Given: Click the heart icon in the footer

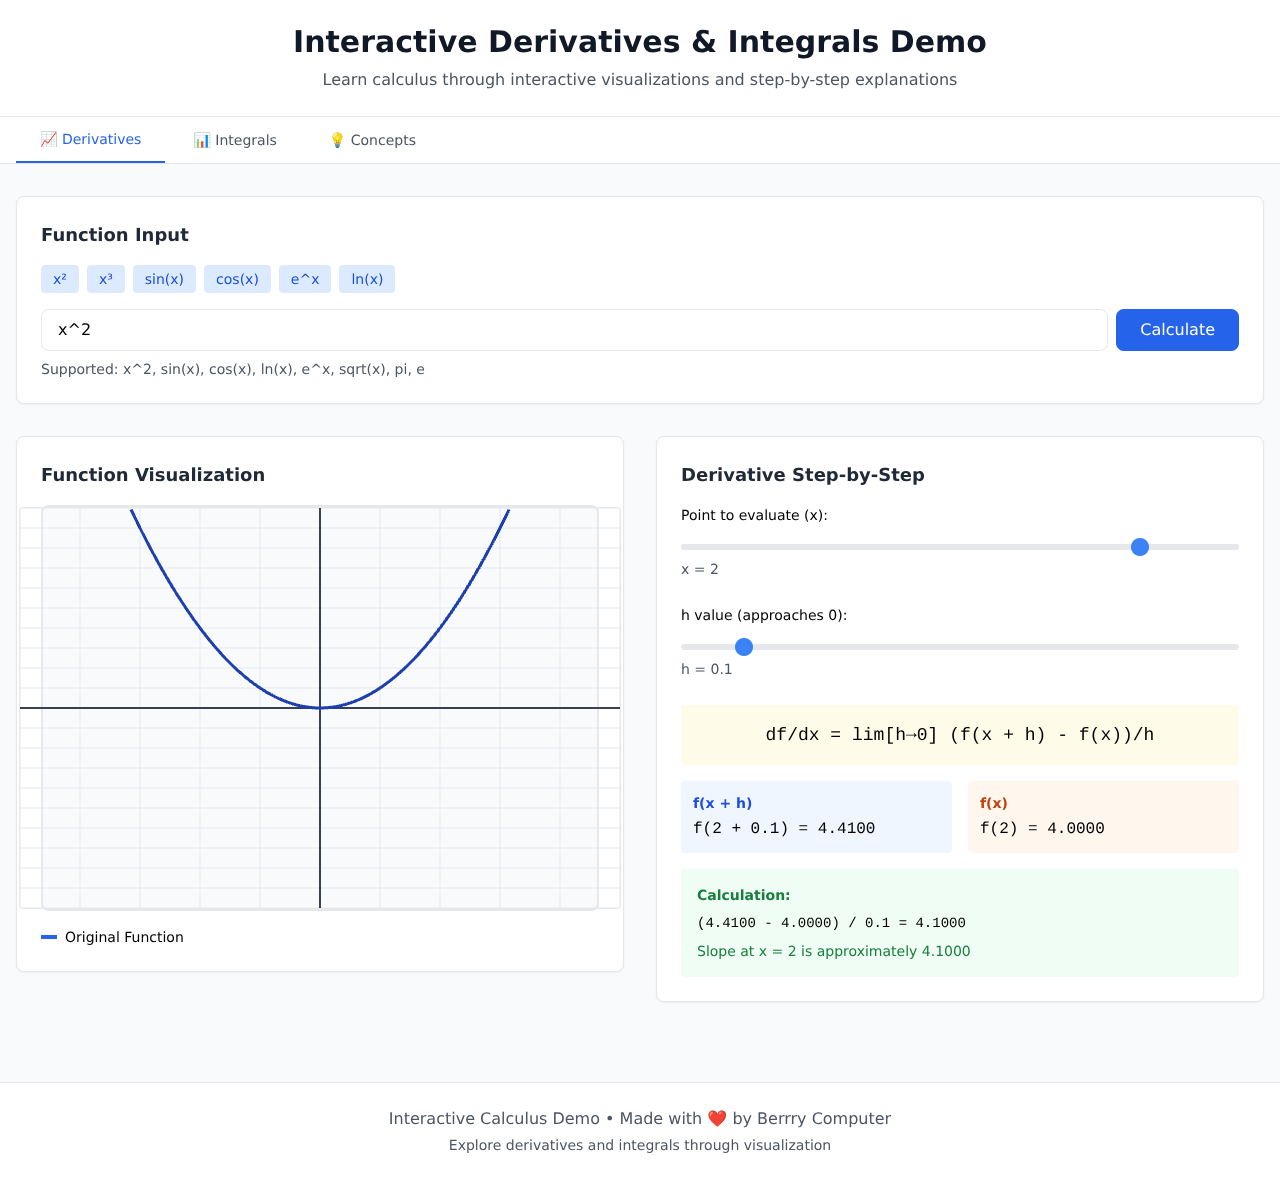Looking at the screenshot, I should [x=717, y=1118].
